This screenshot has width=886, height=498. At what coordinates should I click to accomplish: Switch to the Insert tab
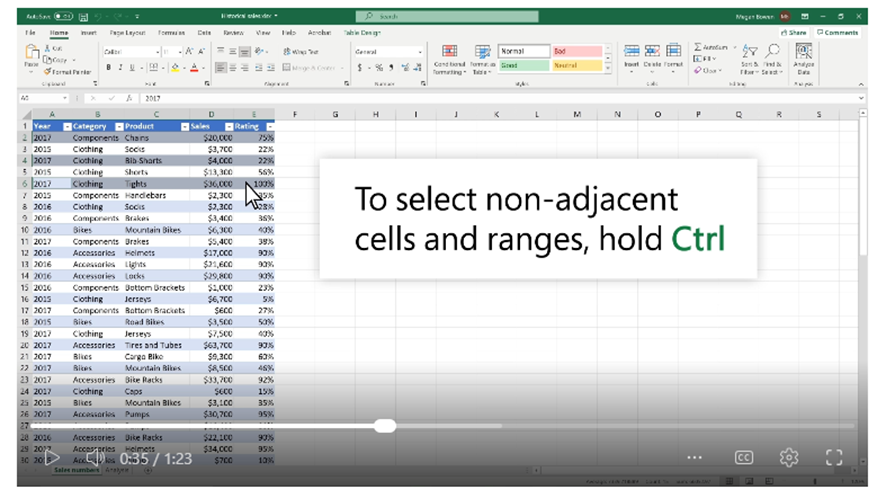click(88, 33)
